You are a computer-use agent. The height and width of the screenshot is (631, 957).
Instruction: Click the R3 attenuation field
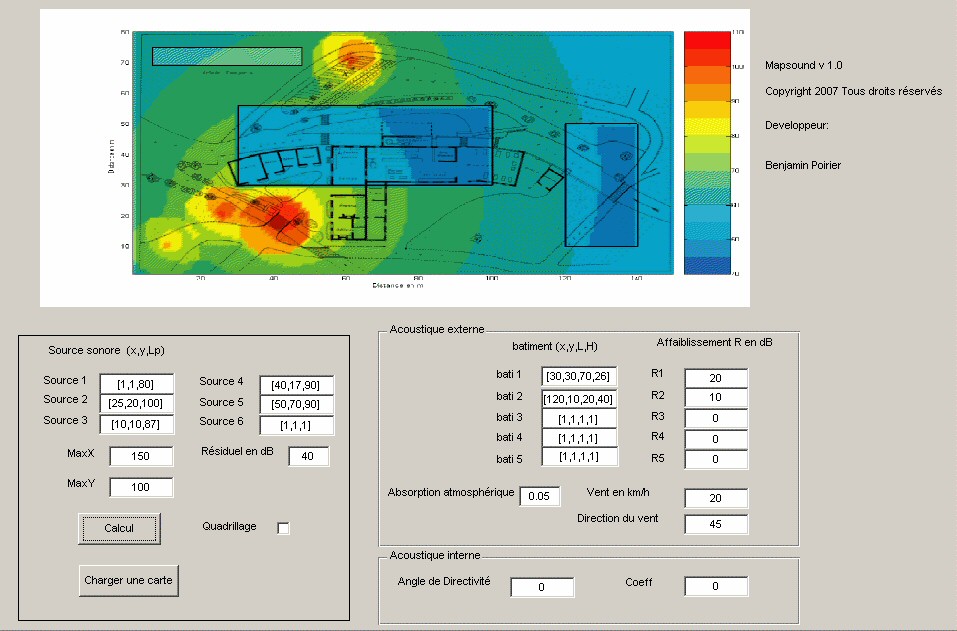[x=716, y=418]
